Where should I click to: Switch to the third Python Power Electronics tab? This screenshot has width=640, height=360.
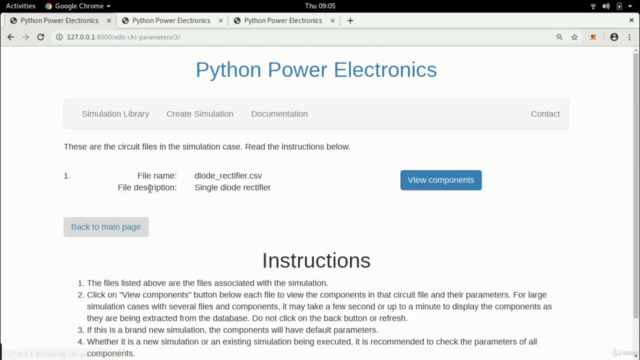[283, 20]
